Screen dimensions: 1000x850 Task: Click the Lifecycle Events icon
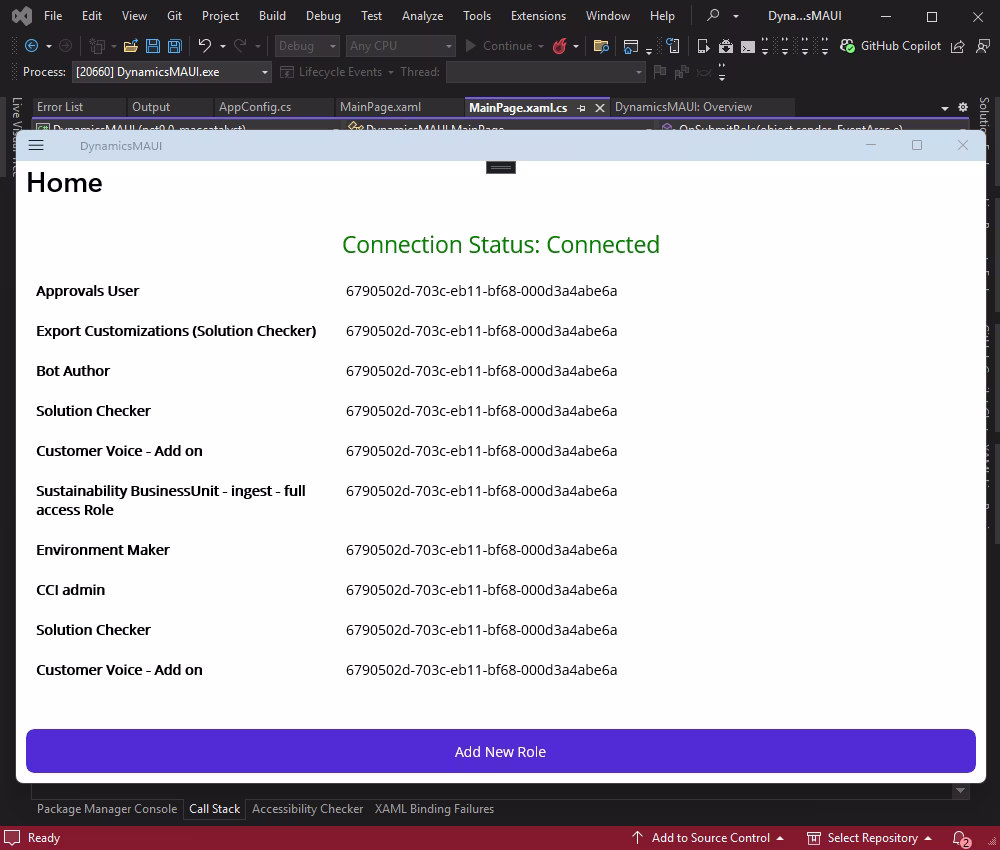287,72
